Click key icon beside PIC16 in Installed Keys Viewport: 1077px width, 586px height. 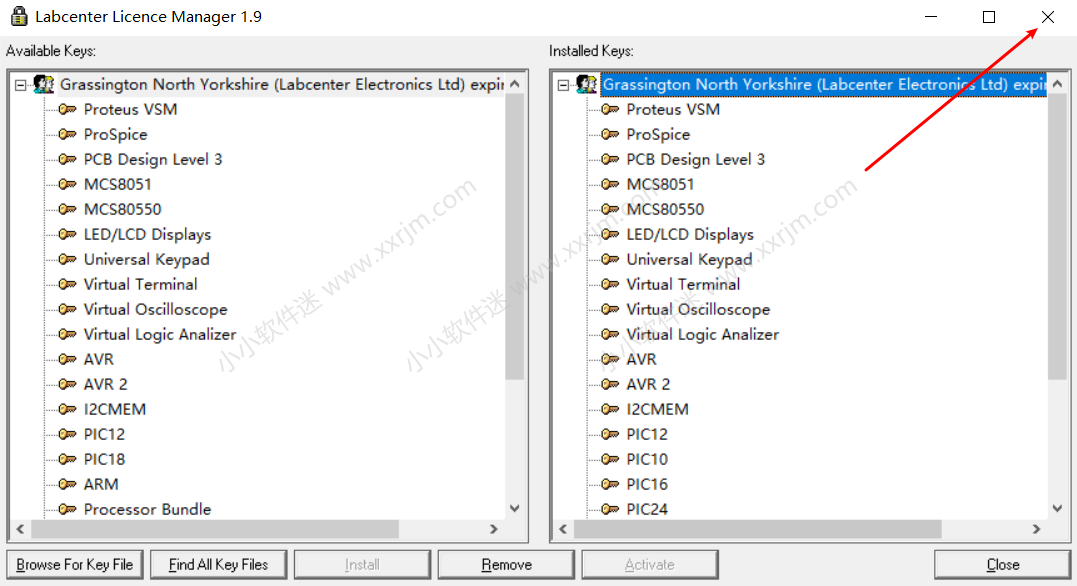[x=610, y=484]
